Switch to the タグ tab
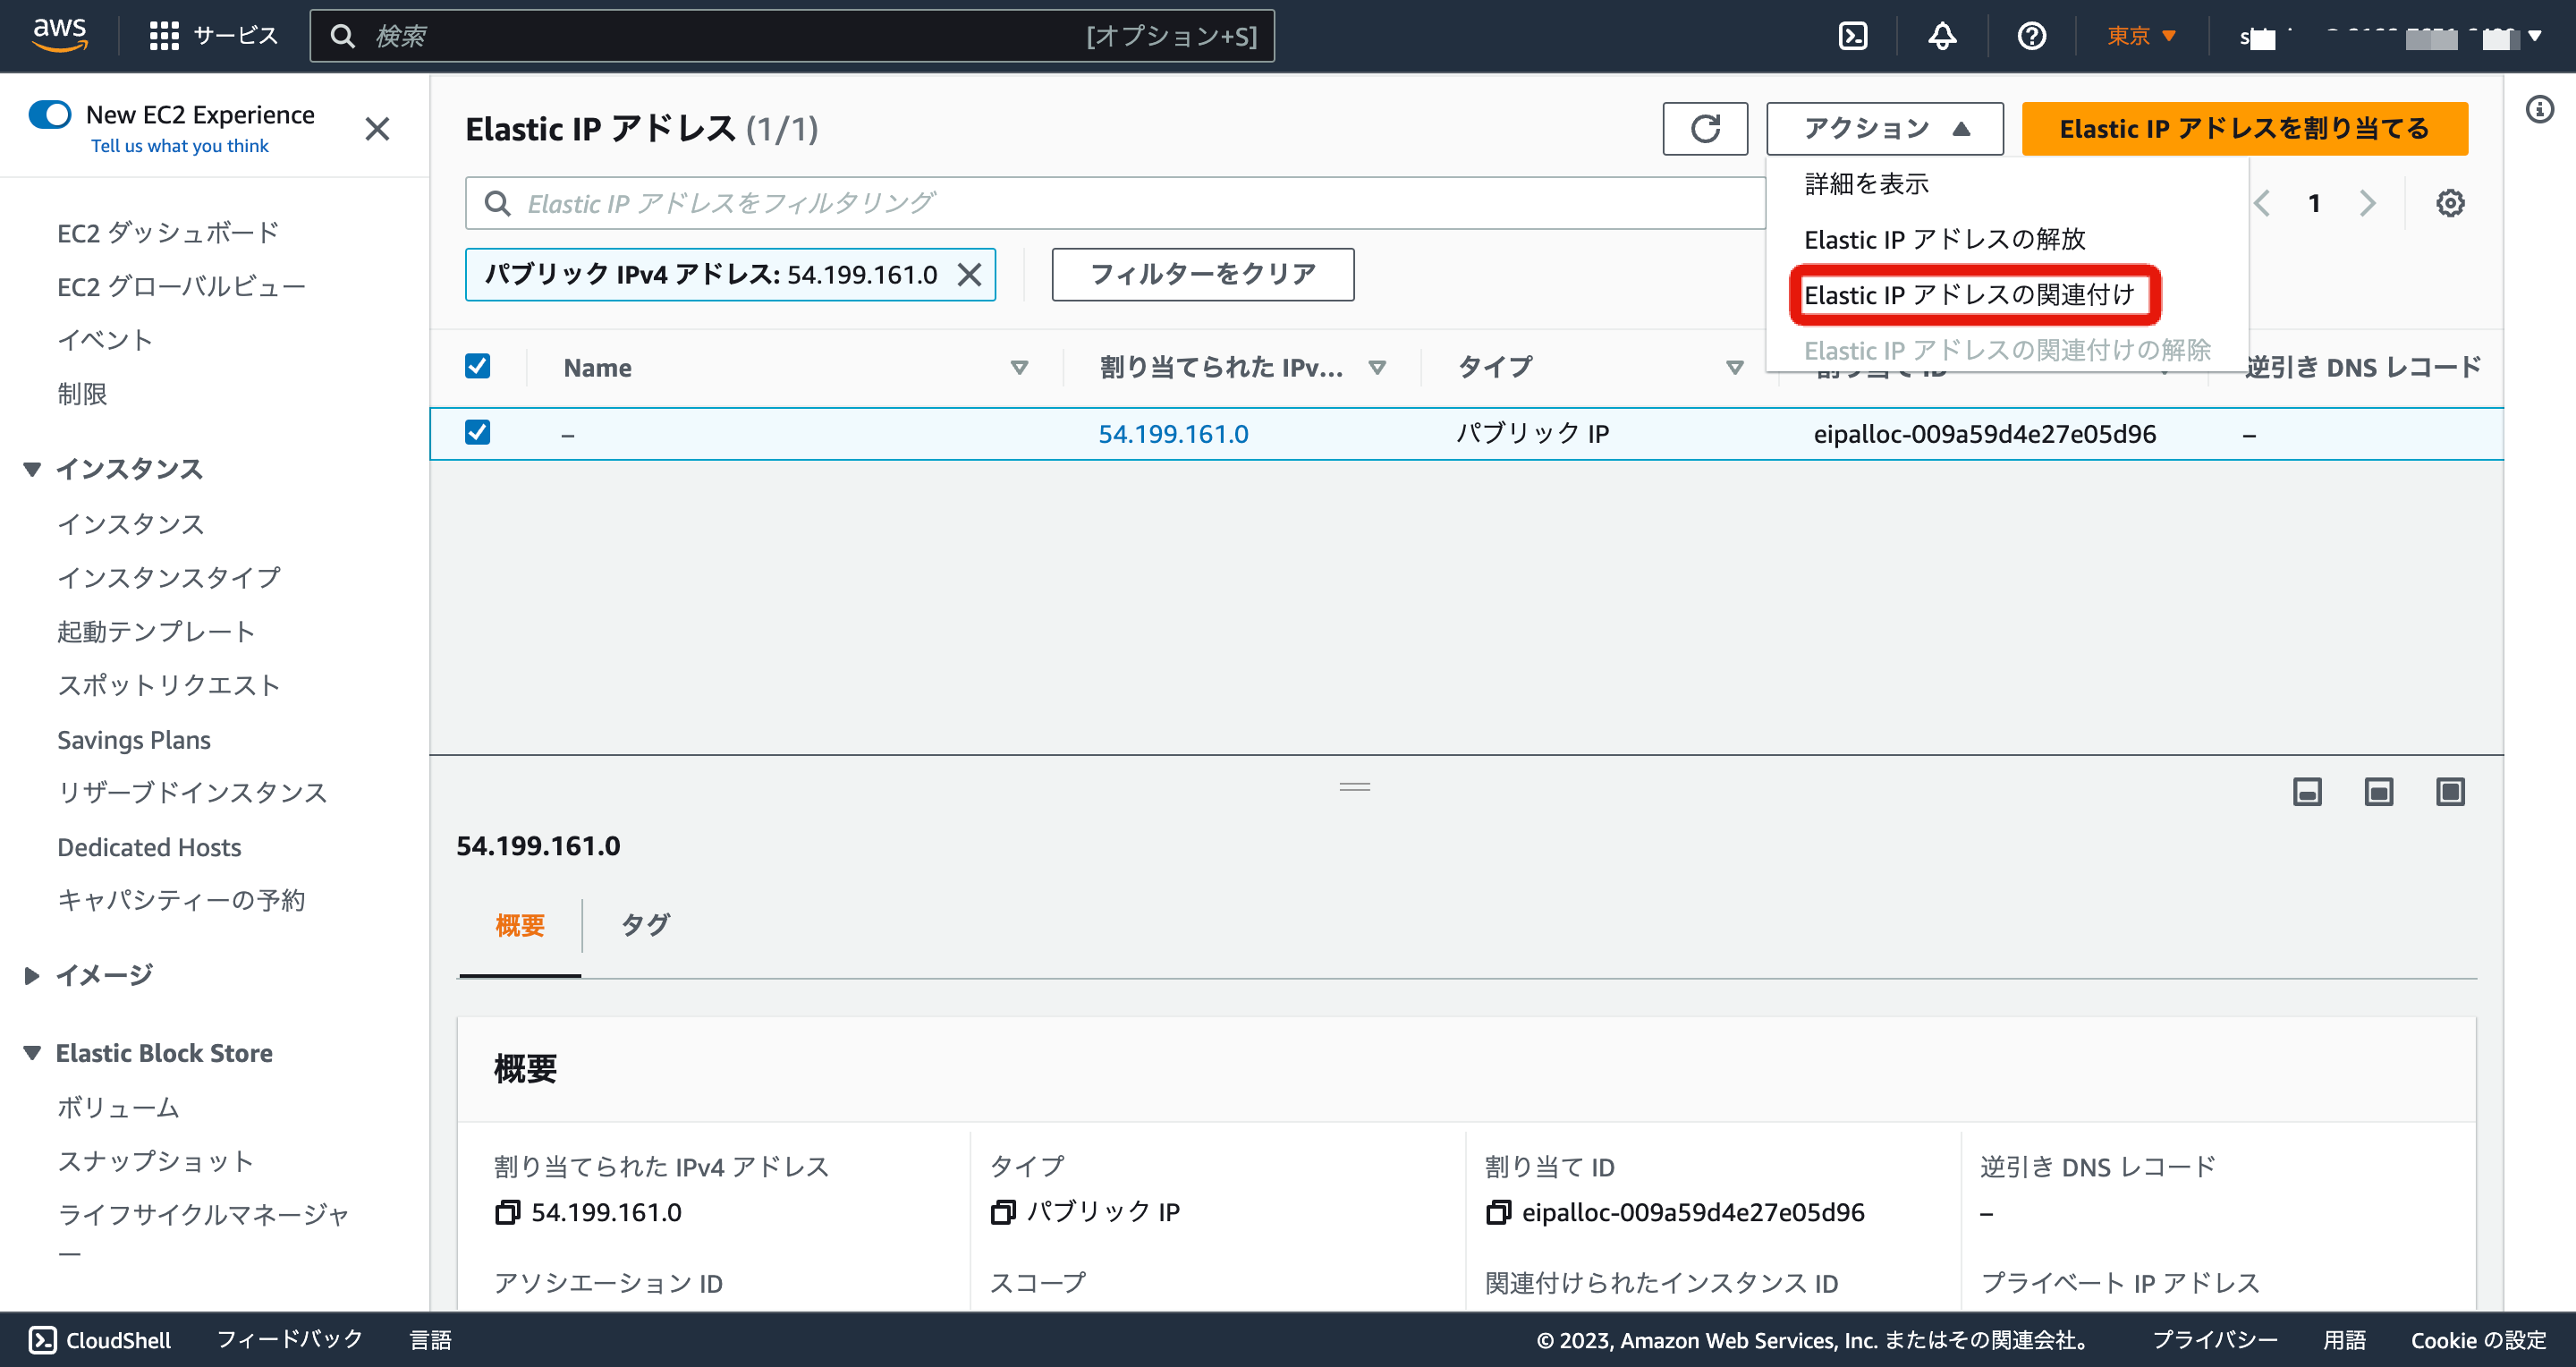This screenshot has width=2576, height=1367. coord(645,925)
